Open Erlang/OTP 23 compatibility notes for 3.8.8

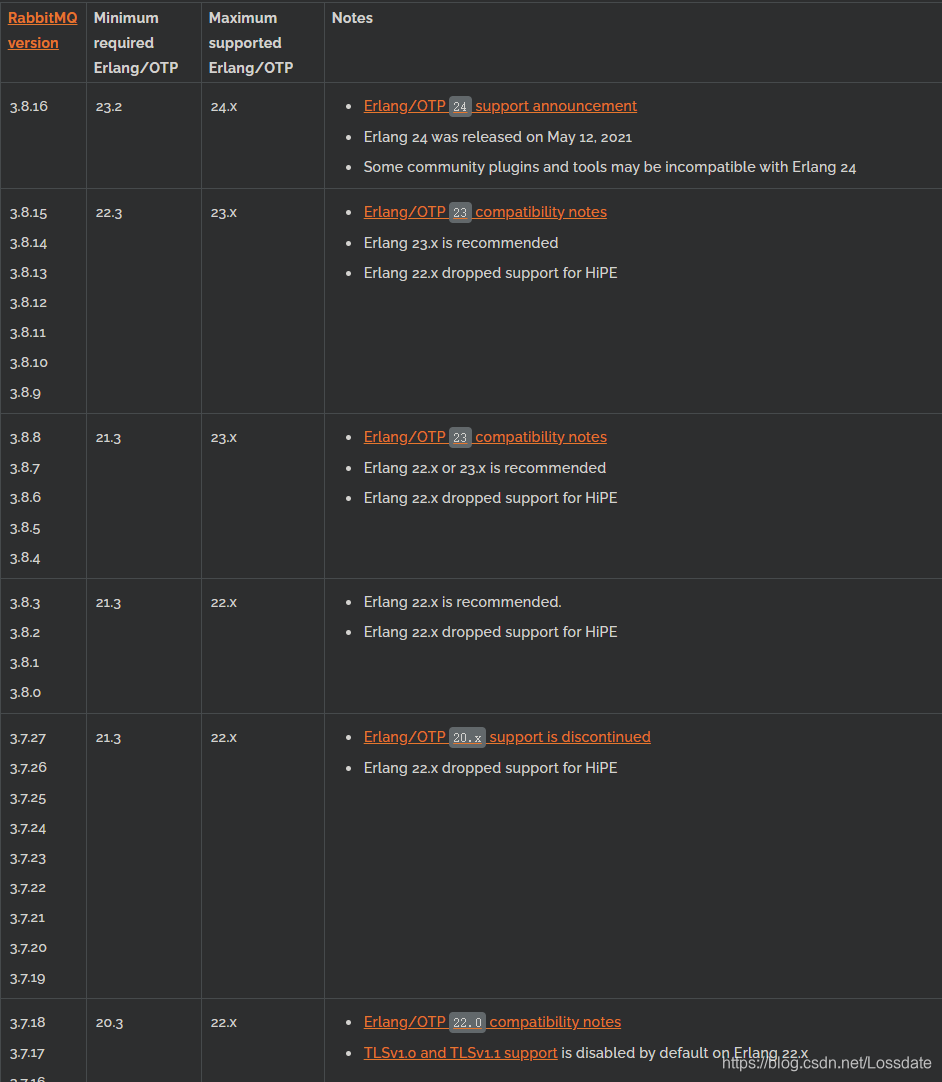pyautogui.click(x=485, y=437)
